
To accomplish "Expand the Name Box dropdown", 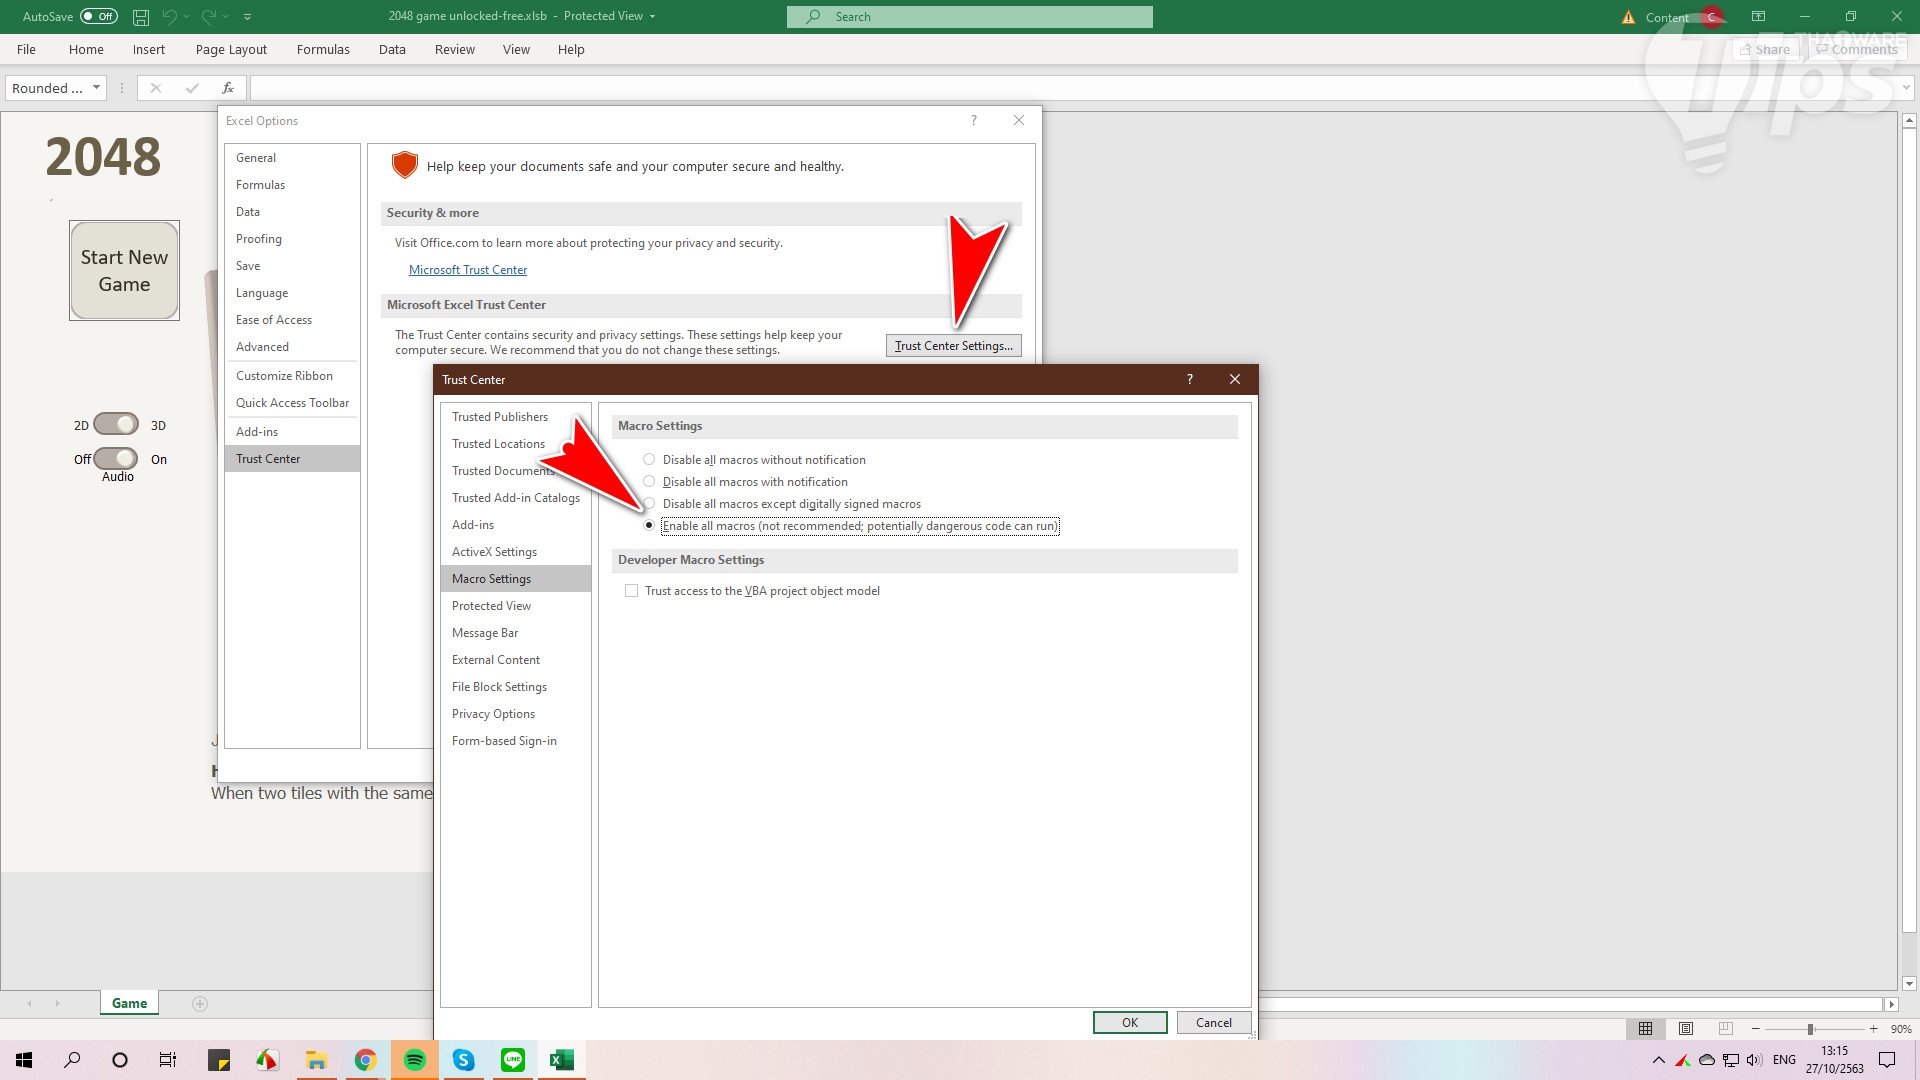I will click(96, 88).
